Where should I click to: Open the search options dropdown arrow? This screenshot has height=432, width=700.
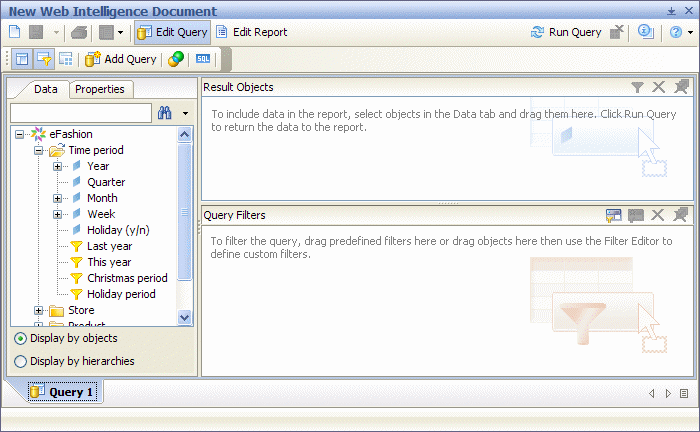pyautogui.click(x=185, y=113)
